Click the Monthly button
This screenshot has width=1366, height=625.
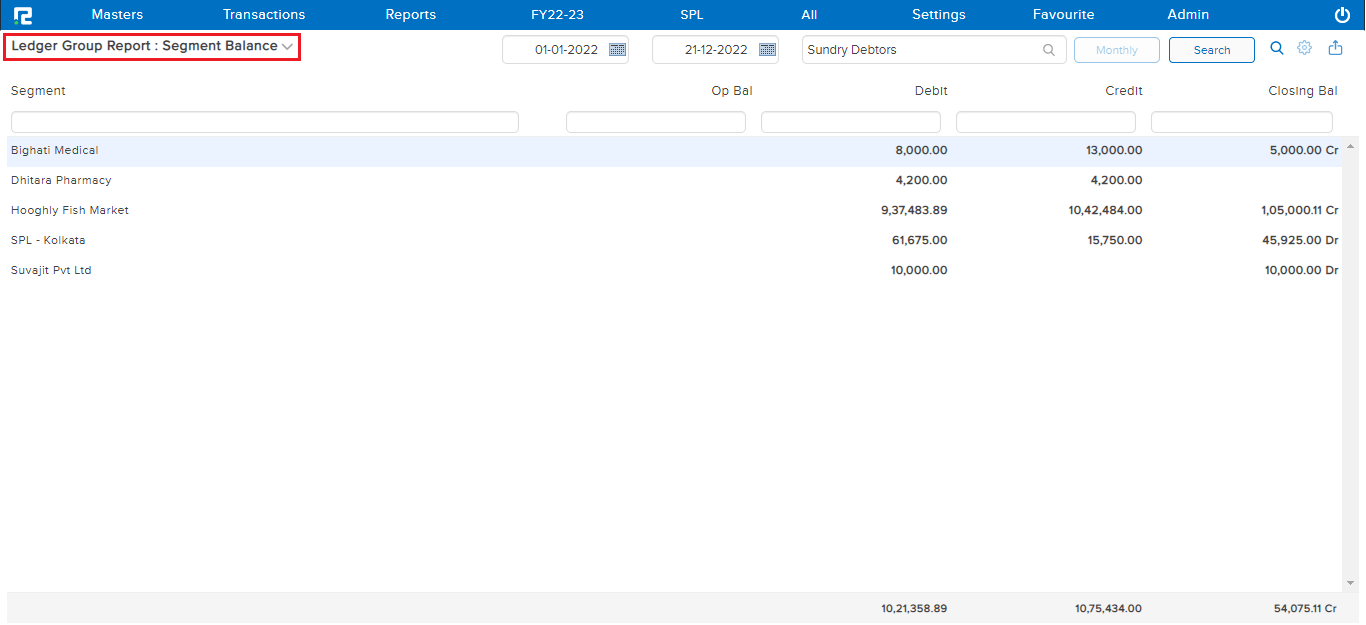[1116, 50]
